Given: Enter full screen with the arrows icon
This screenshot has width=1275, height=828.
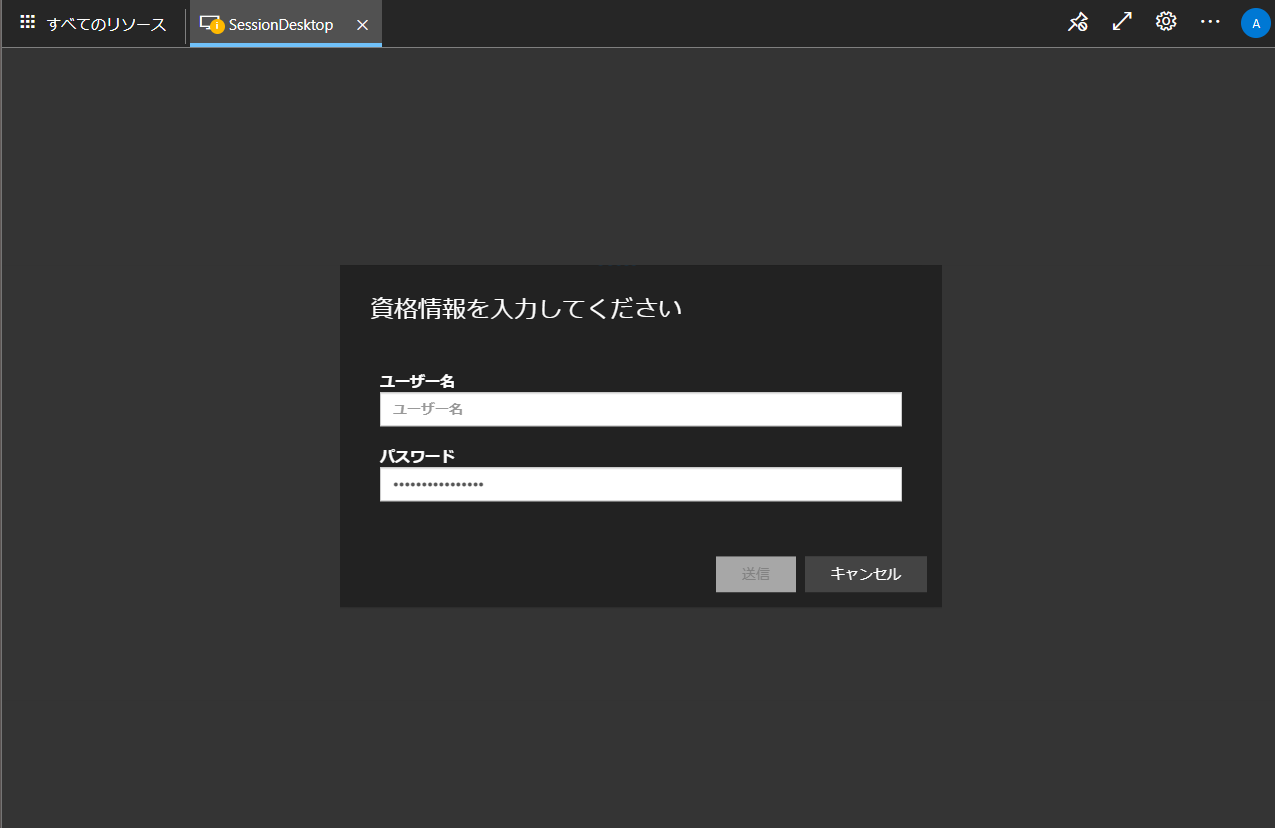Looking at the screenshot, I should 1122,22.
